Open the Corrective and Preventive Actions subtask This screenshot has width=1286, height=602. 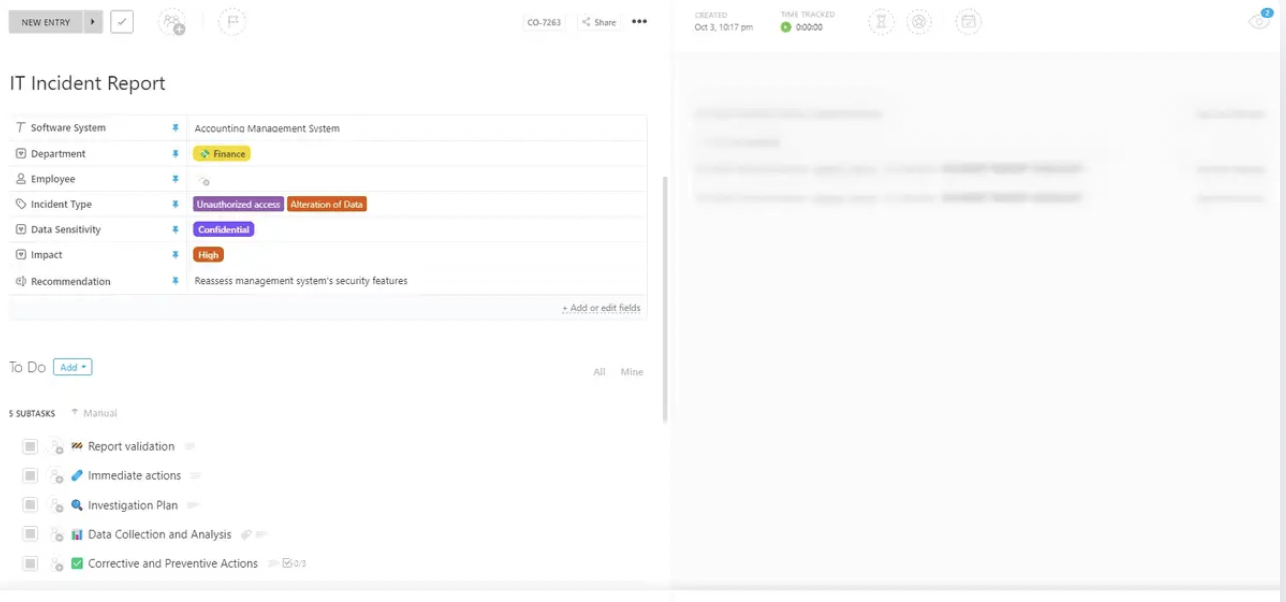coord(173,563)
